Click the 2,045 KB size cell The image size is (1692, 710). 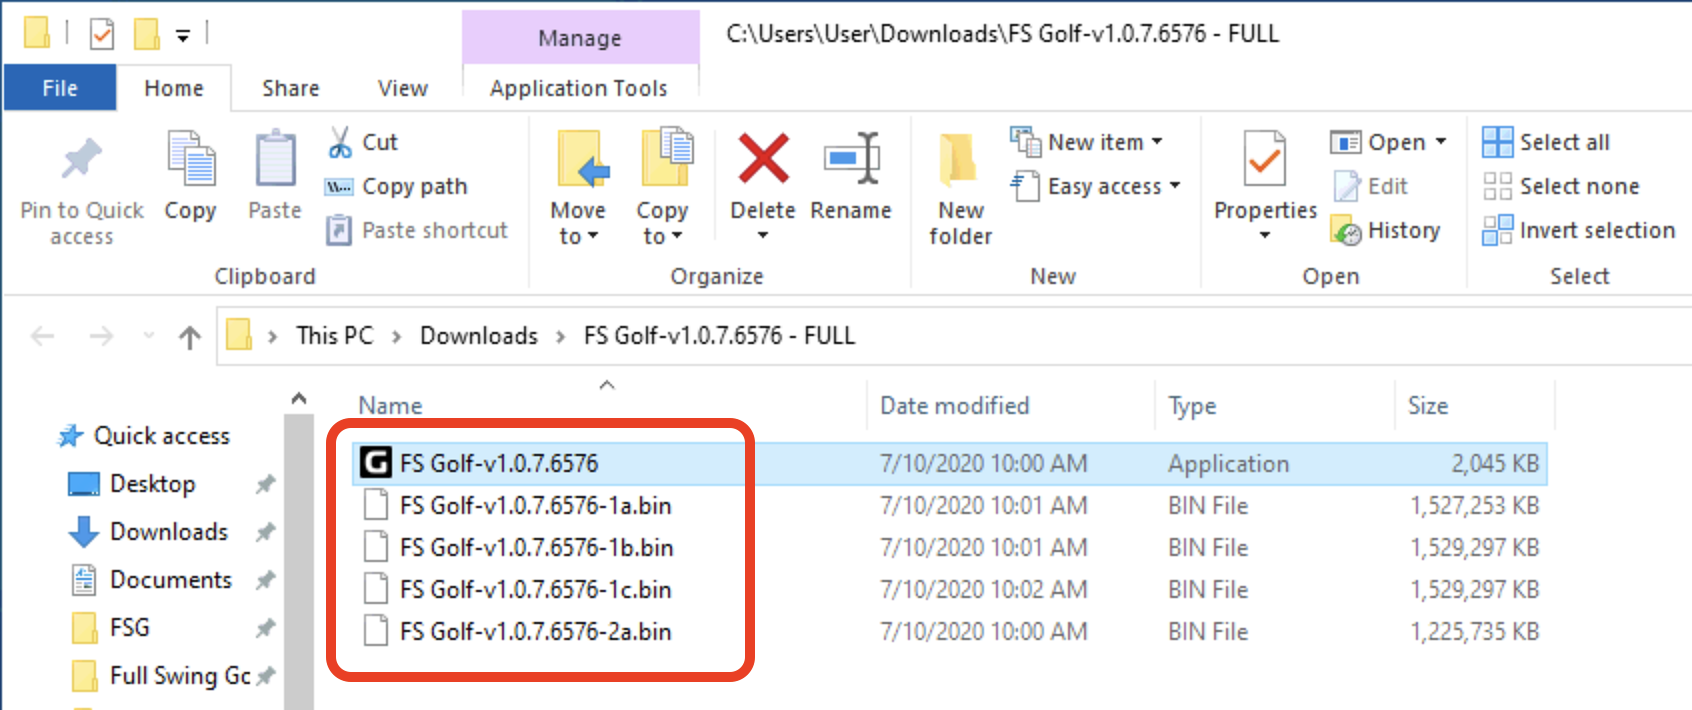(1495, 464)
